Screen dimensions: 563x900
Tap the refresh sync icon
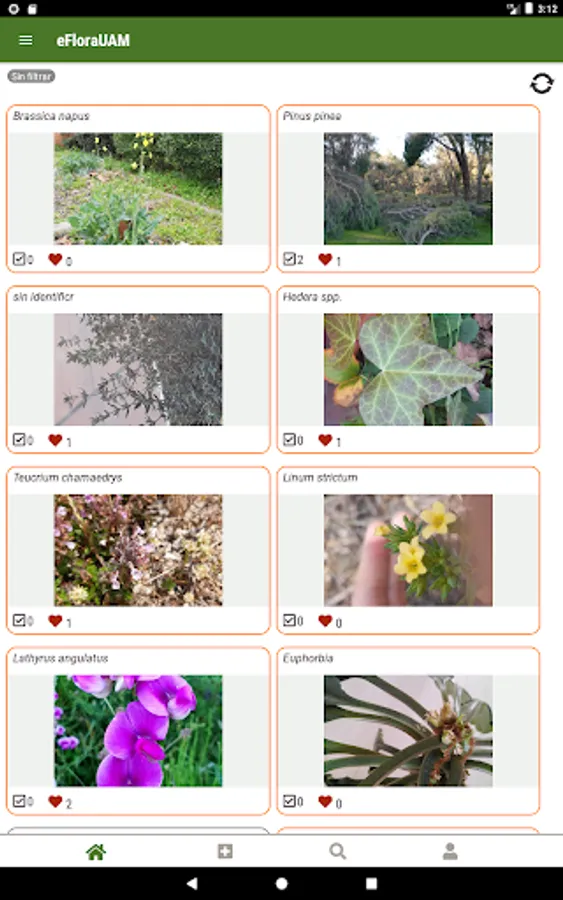(541, 84)
